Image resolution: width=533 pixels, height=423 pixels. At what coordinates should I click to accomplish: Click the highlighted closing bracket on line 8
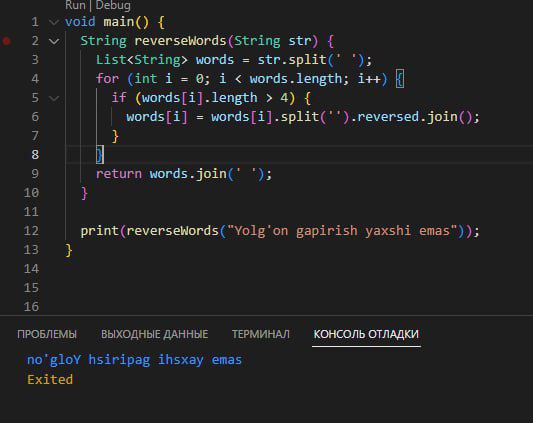(100, 155)
